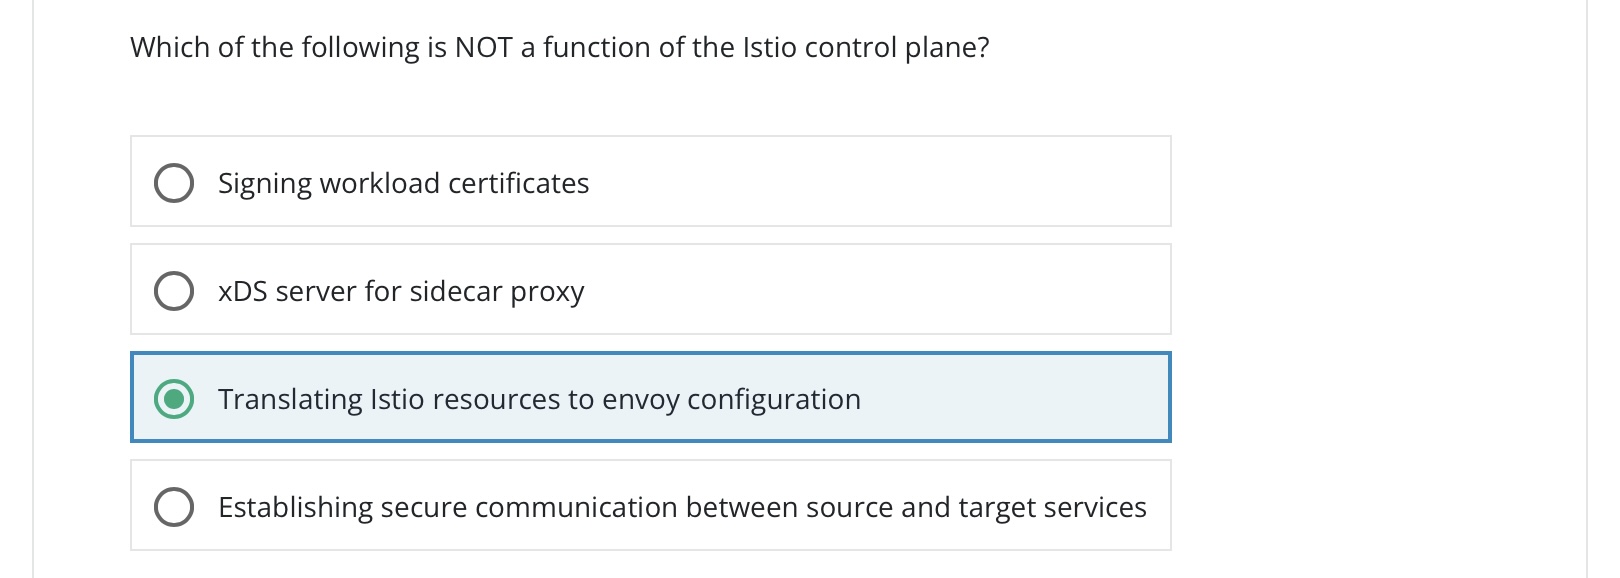Click the selected Translating Istio resources radio
The width and height of the screenshot is (1620, 578).
[x=174, y=399]
